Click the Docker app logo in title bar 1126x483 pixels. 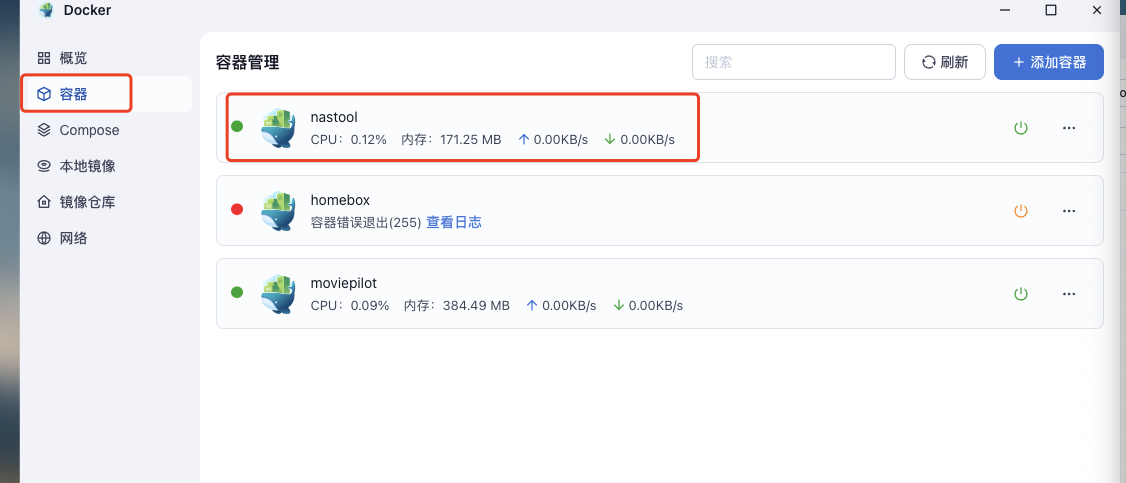coord(45,10)
